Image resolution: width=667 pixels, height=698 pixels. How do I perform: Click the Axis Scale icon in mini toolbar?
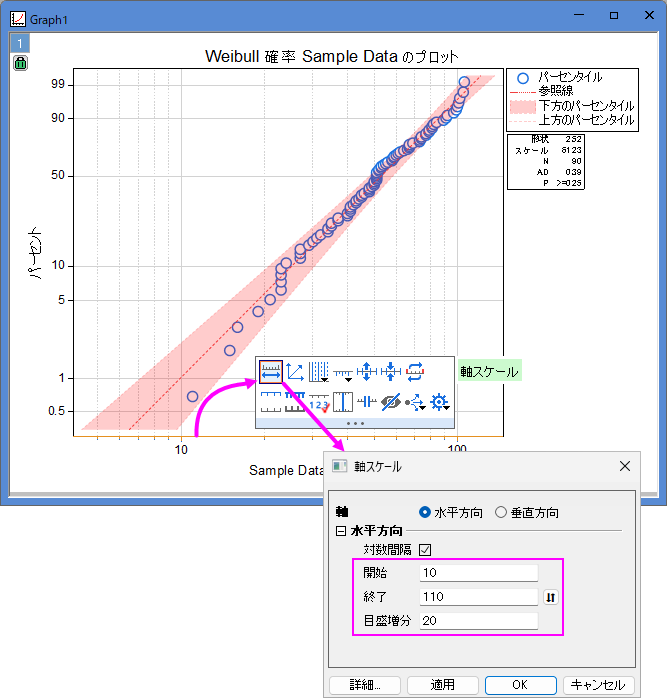[x=271, y=371]
